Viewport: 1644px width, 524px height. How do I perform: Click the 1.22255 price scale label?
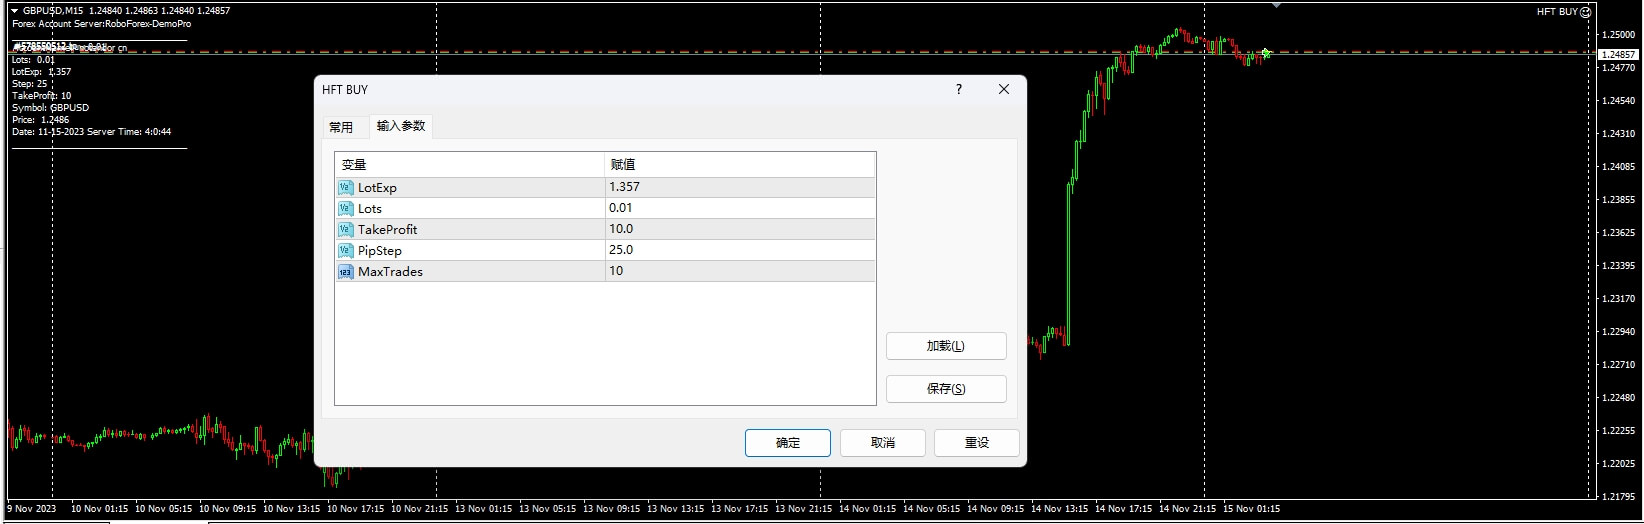pyautogui.click(x=1618, y=431)
